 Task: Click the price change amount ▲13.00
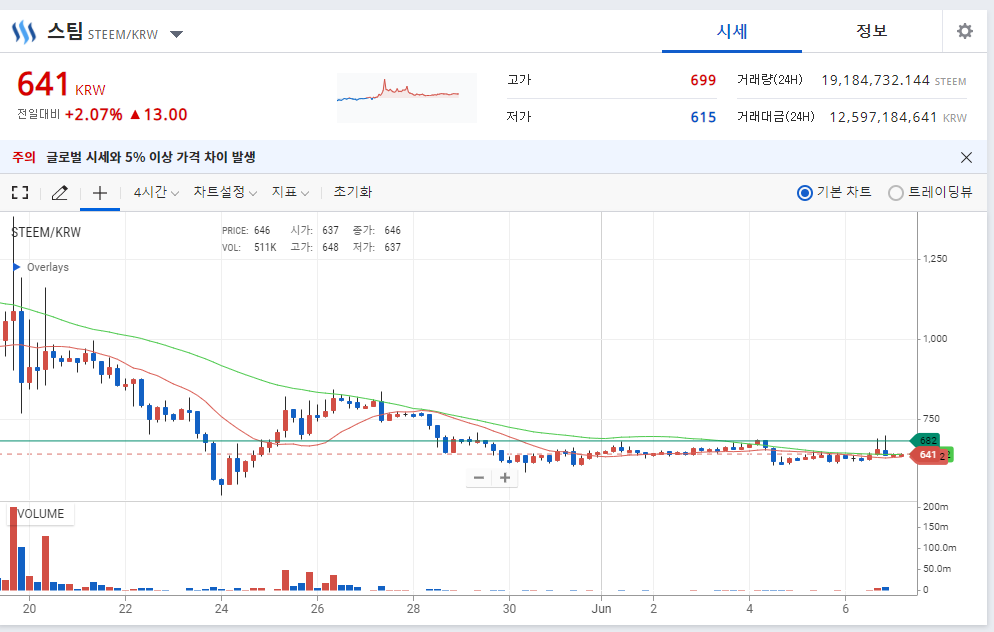coord(158,115)
